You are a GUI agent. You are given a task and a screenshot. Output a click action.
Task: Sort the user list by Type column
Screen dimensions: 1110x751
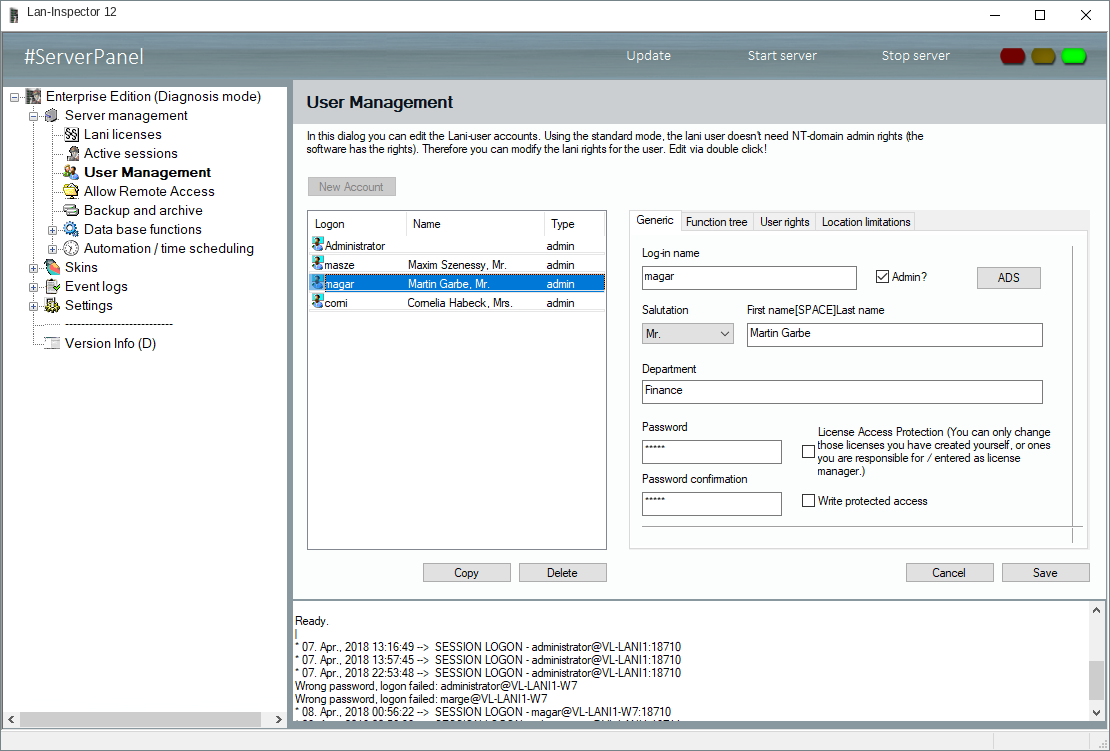tap(574, 224)
